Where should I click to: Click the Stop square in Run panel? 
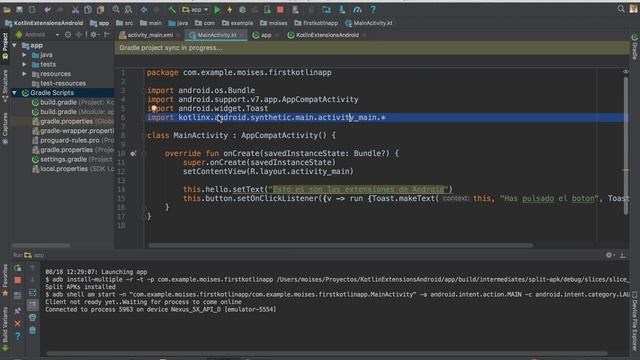pos(18,280)
